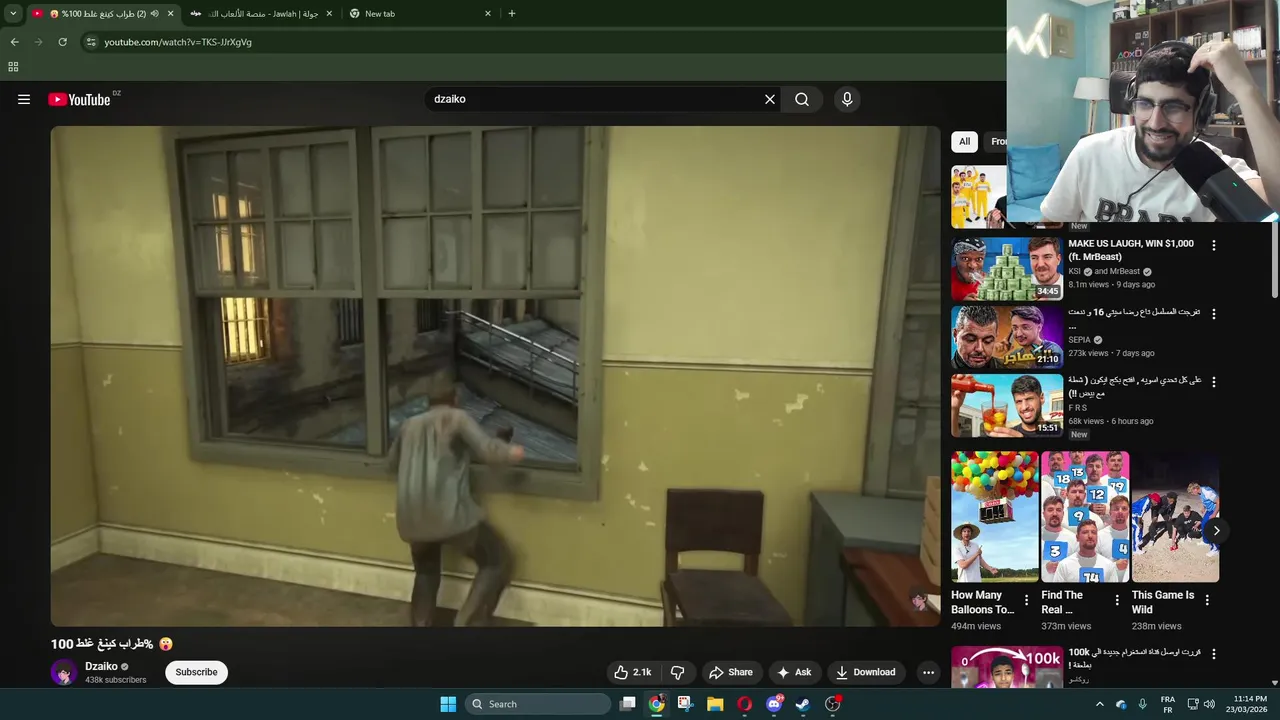Click the video player to pause
1280x720 pixels.
pos(495,376)
